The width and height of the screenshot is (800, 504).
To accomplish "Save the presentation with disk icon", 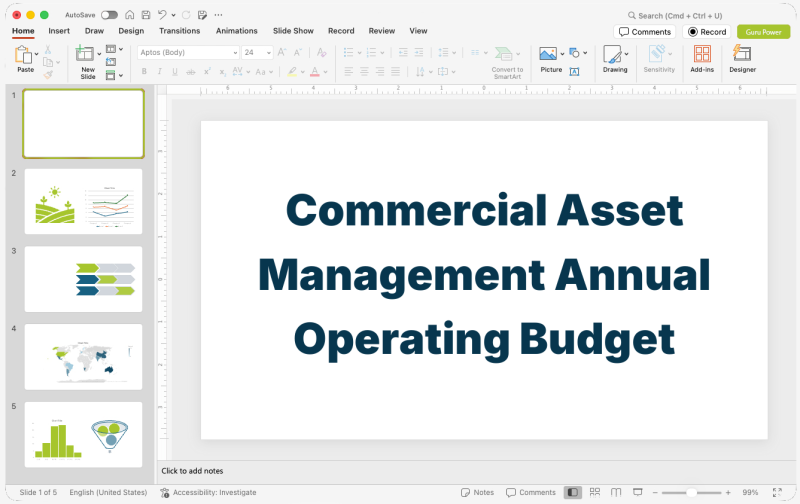I will point(146,15).
